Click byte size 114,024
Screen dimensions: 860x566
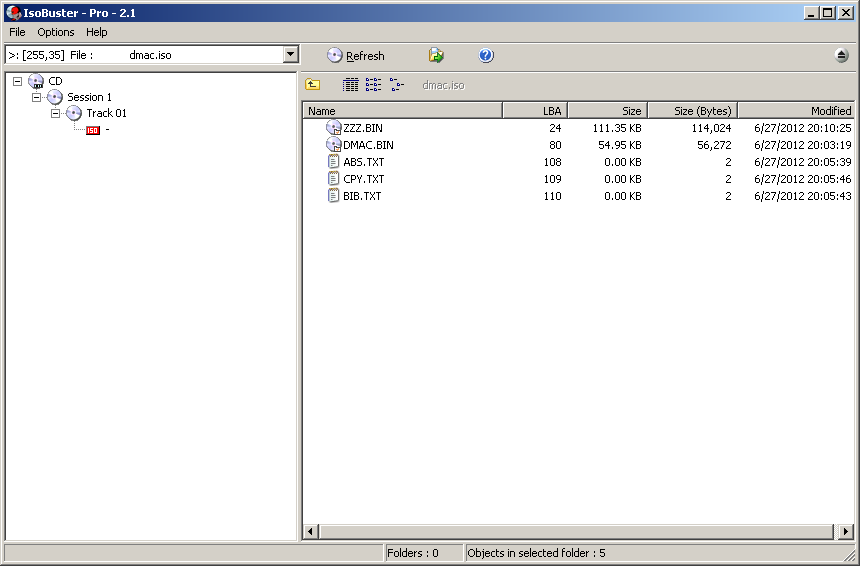tap(711, 128)
